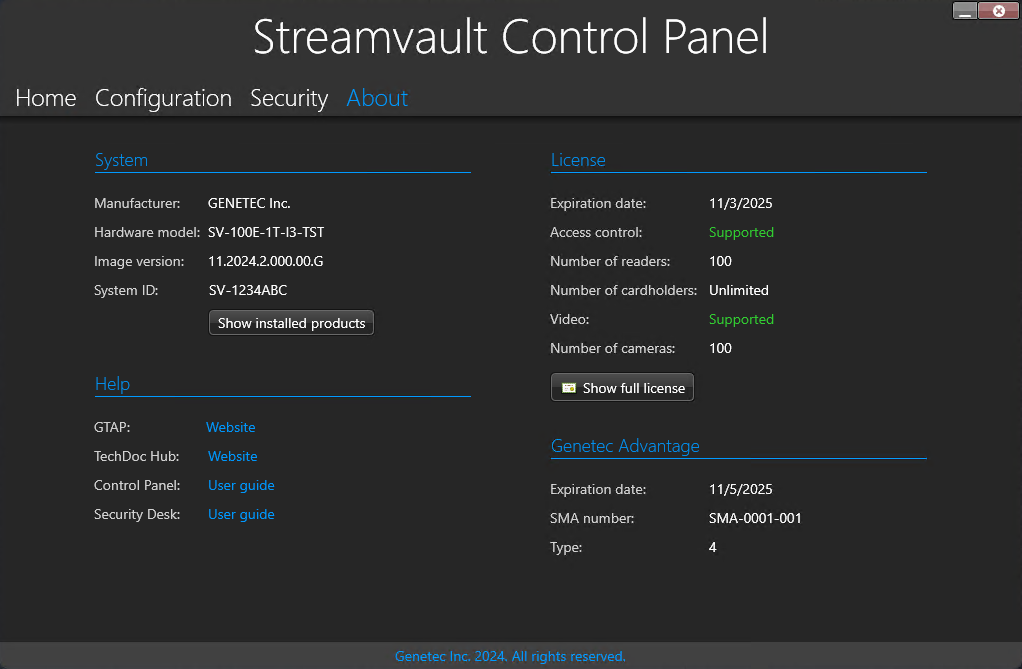Click the Genetec Advantage section heading
Viewport: 1022px width, 669px height.
point(625,446)
